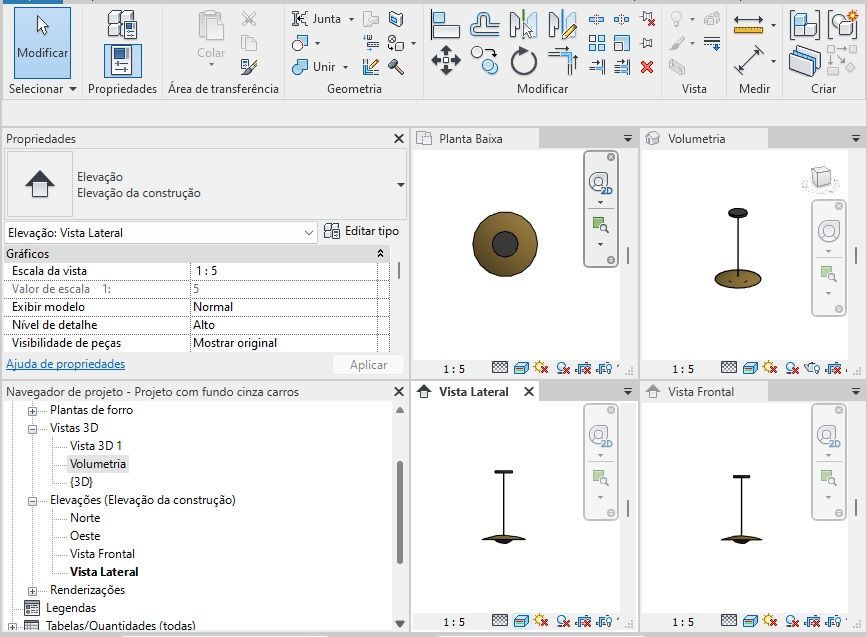
Task: Open the ViewCube in Volumetria view
Action: pos(821,178)
